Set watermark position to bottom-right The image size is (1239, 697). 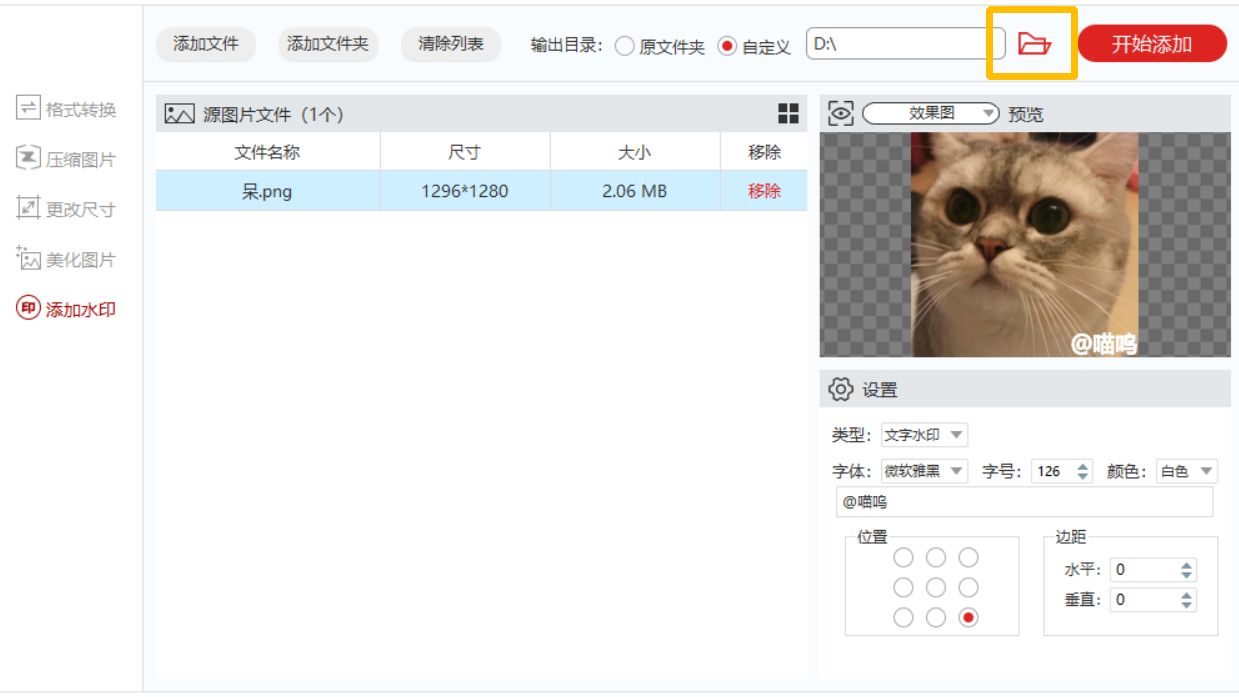click(968, 617)
